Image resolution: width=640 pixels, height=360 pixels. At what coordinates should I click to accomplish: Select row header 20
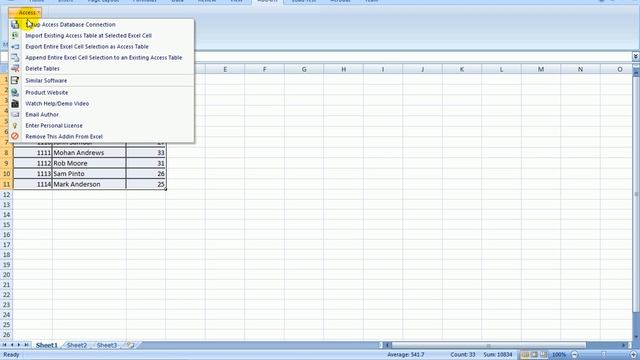[x=7, y=275]
